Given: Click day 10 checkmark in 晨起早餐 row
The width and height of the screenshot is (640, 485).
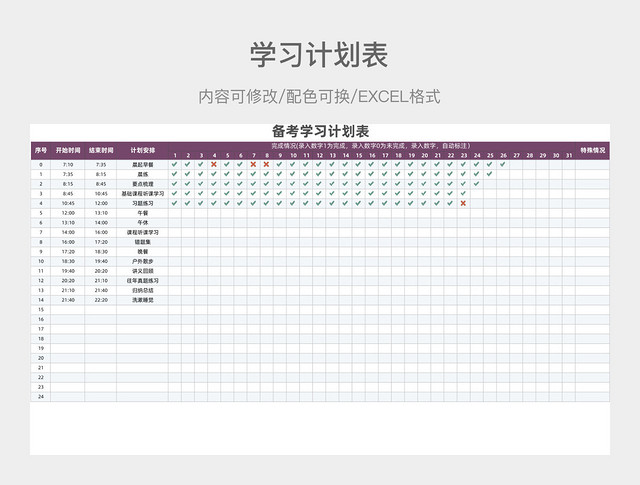Looking at the screenshot, I should (292, 164).
